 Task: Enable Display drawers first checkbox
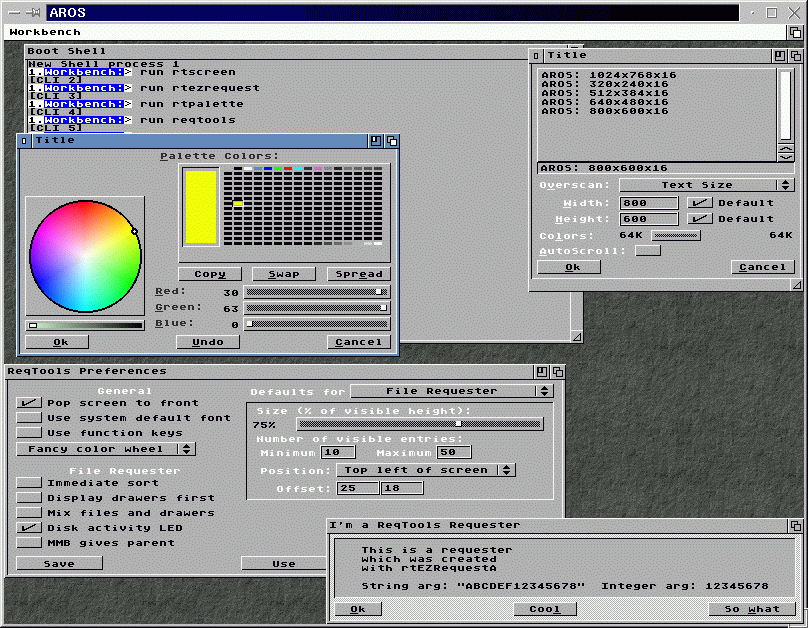point(29,498)
